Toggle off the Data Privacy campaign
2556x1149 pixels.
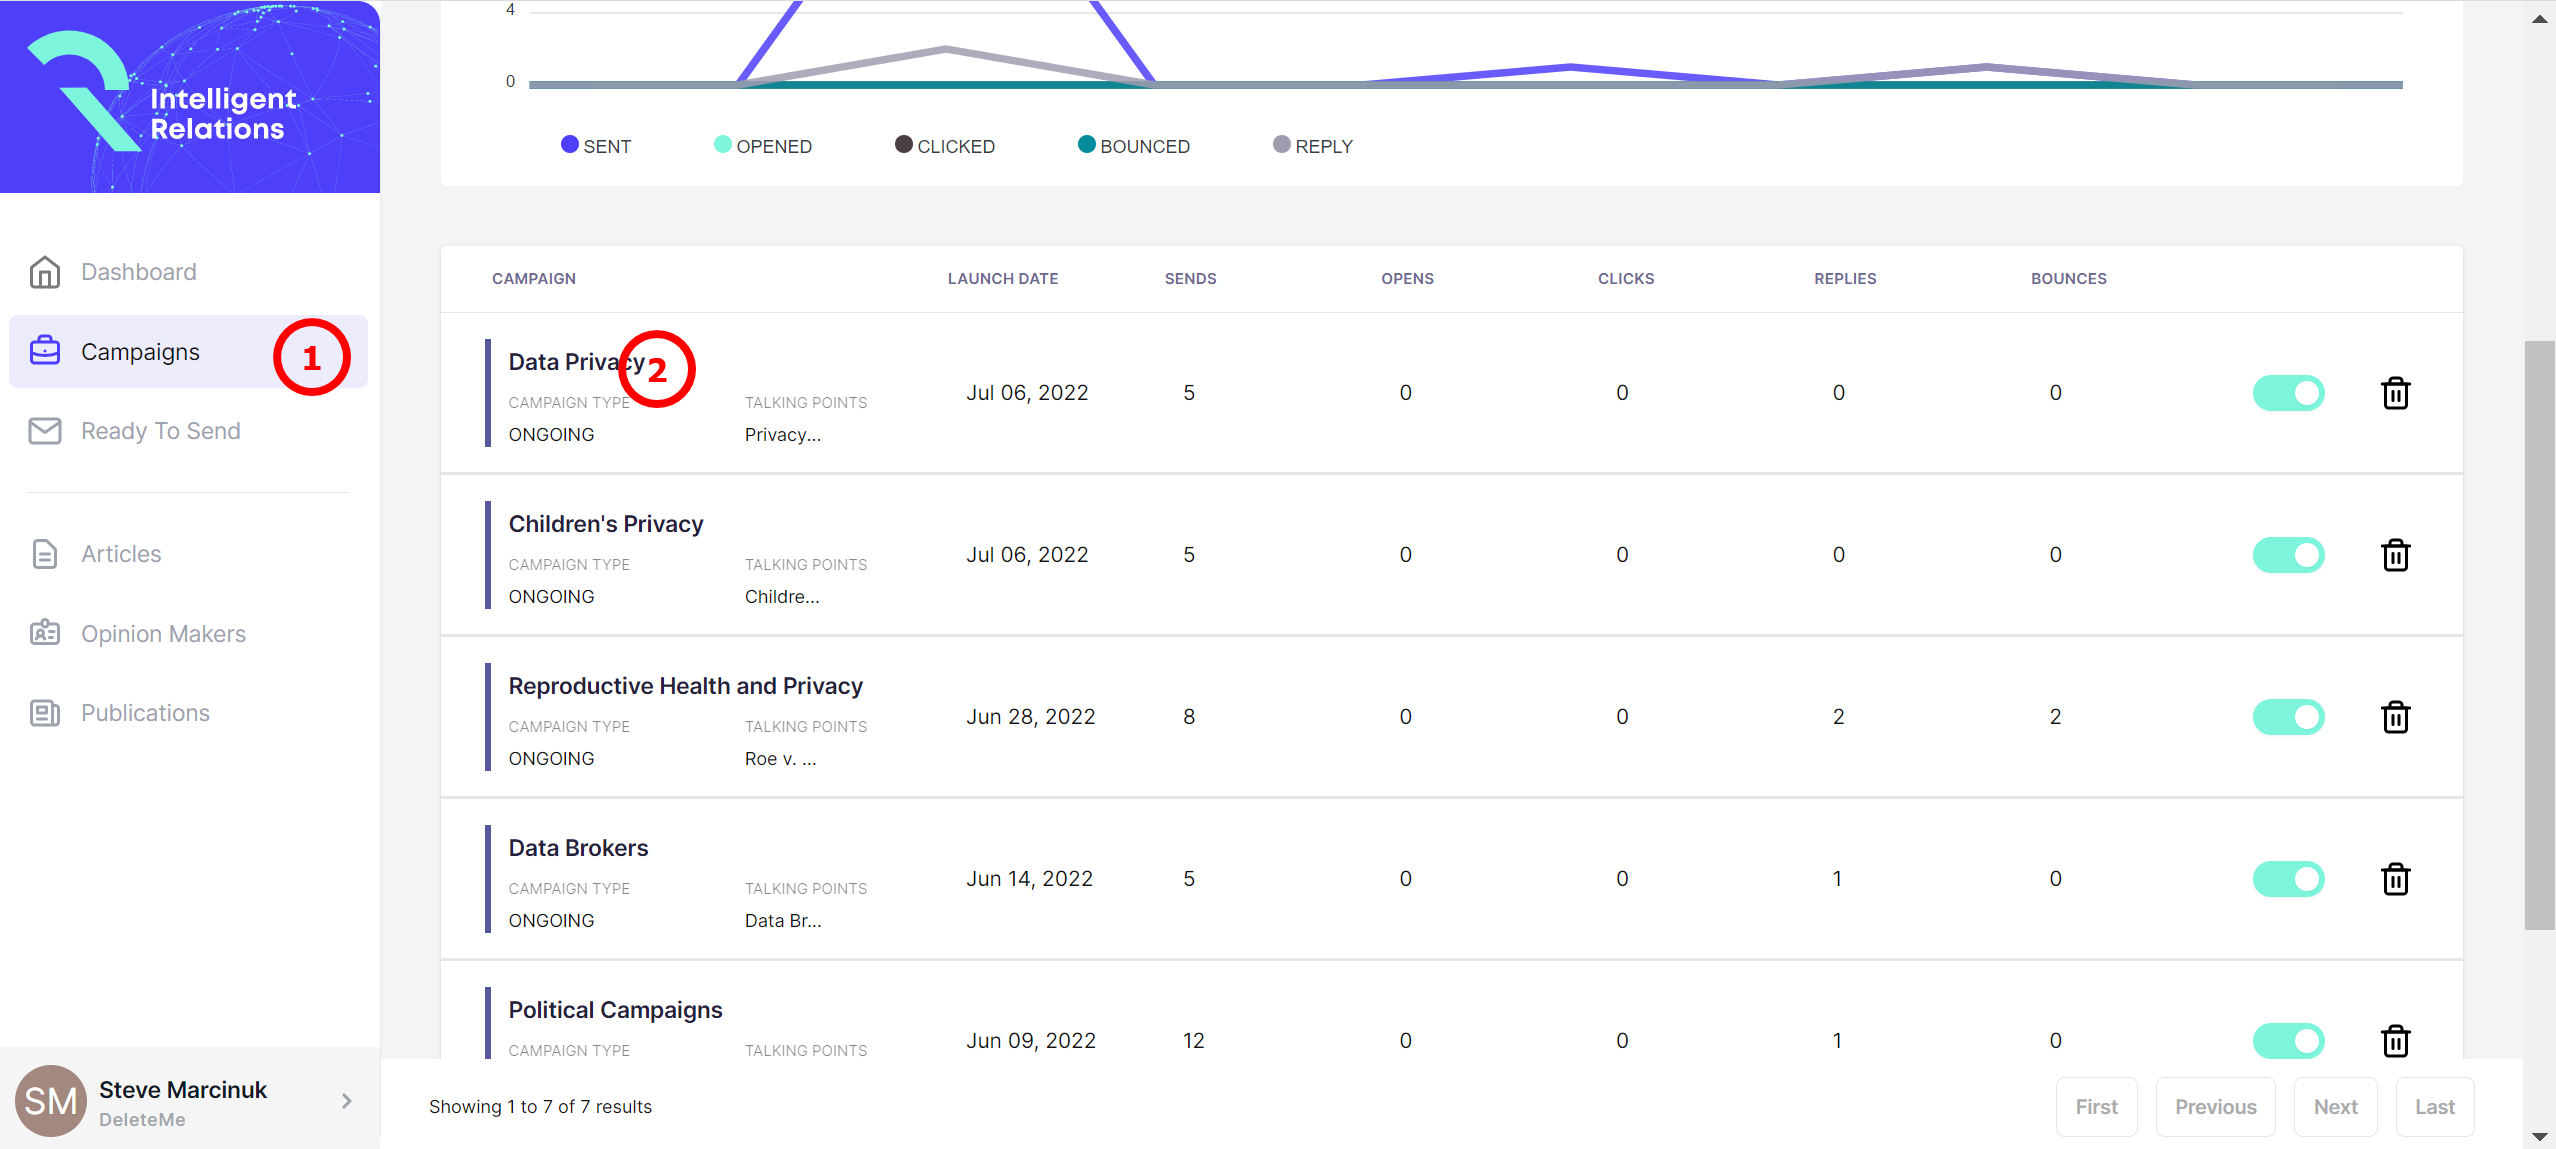click(x=2288, y=393)
